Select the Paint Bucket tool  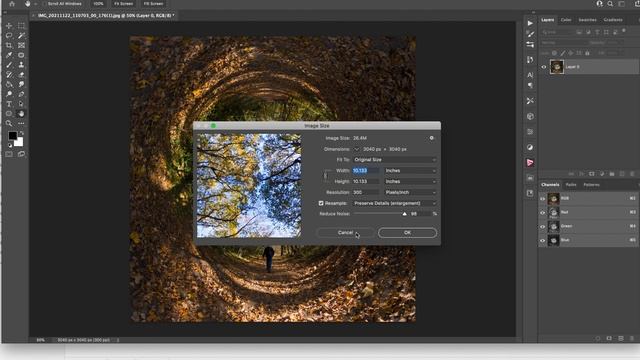(9, 84)
